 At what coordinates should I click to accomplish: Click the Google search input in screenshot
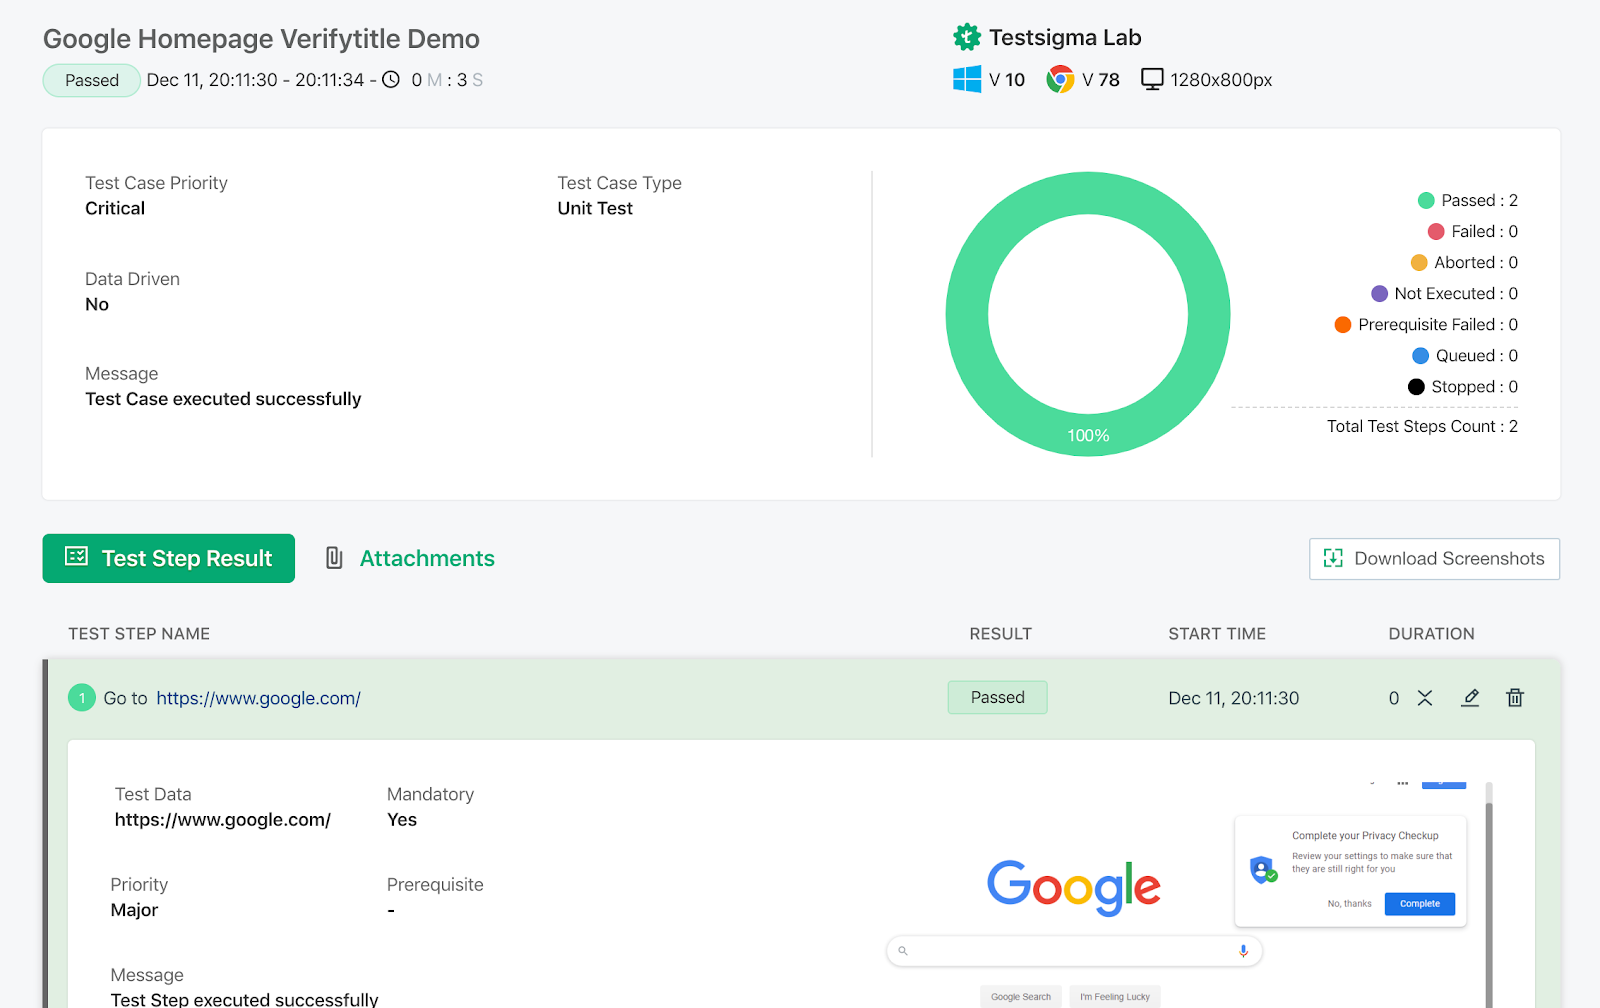click(x=1074, y=951)
